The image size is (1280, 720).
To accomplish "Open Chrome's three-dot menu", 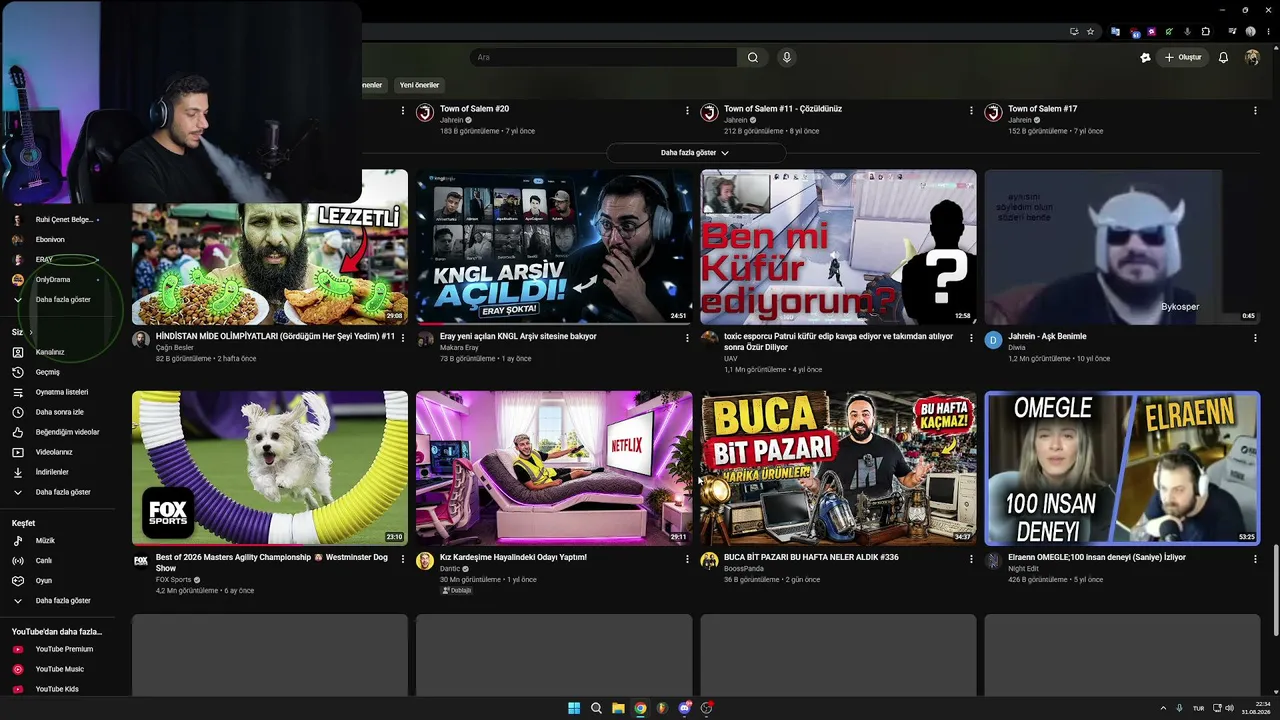I will coord(1268,31).
